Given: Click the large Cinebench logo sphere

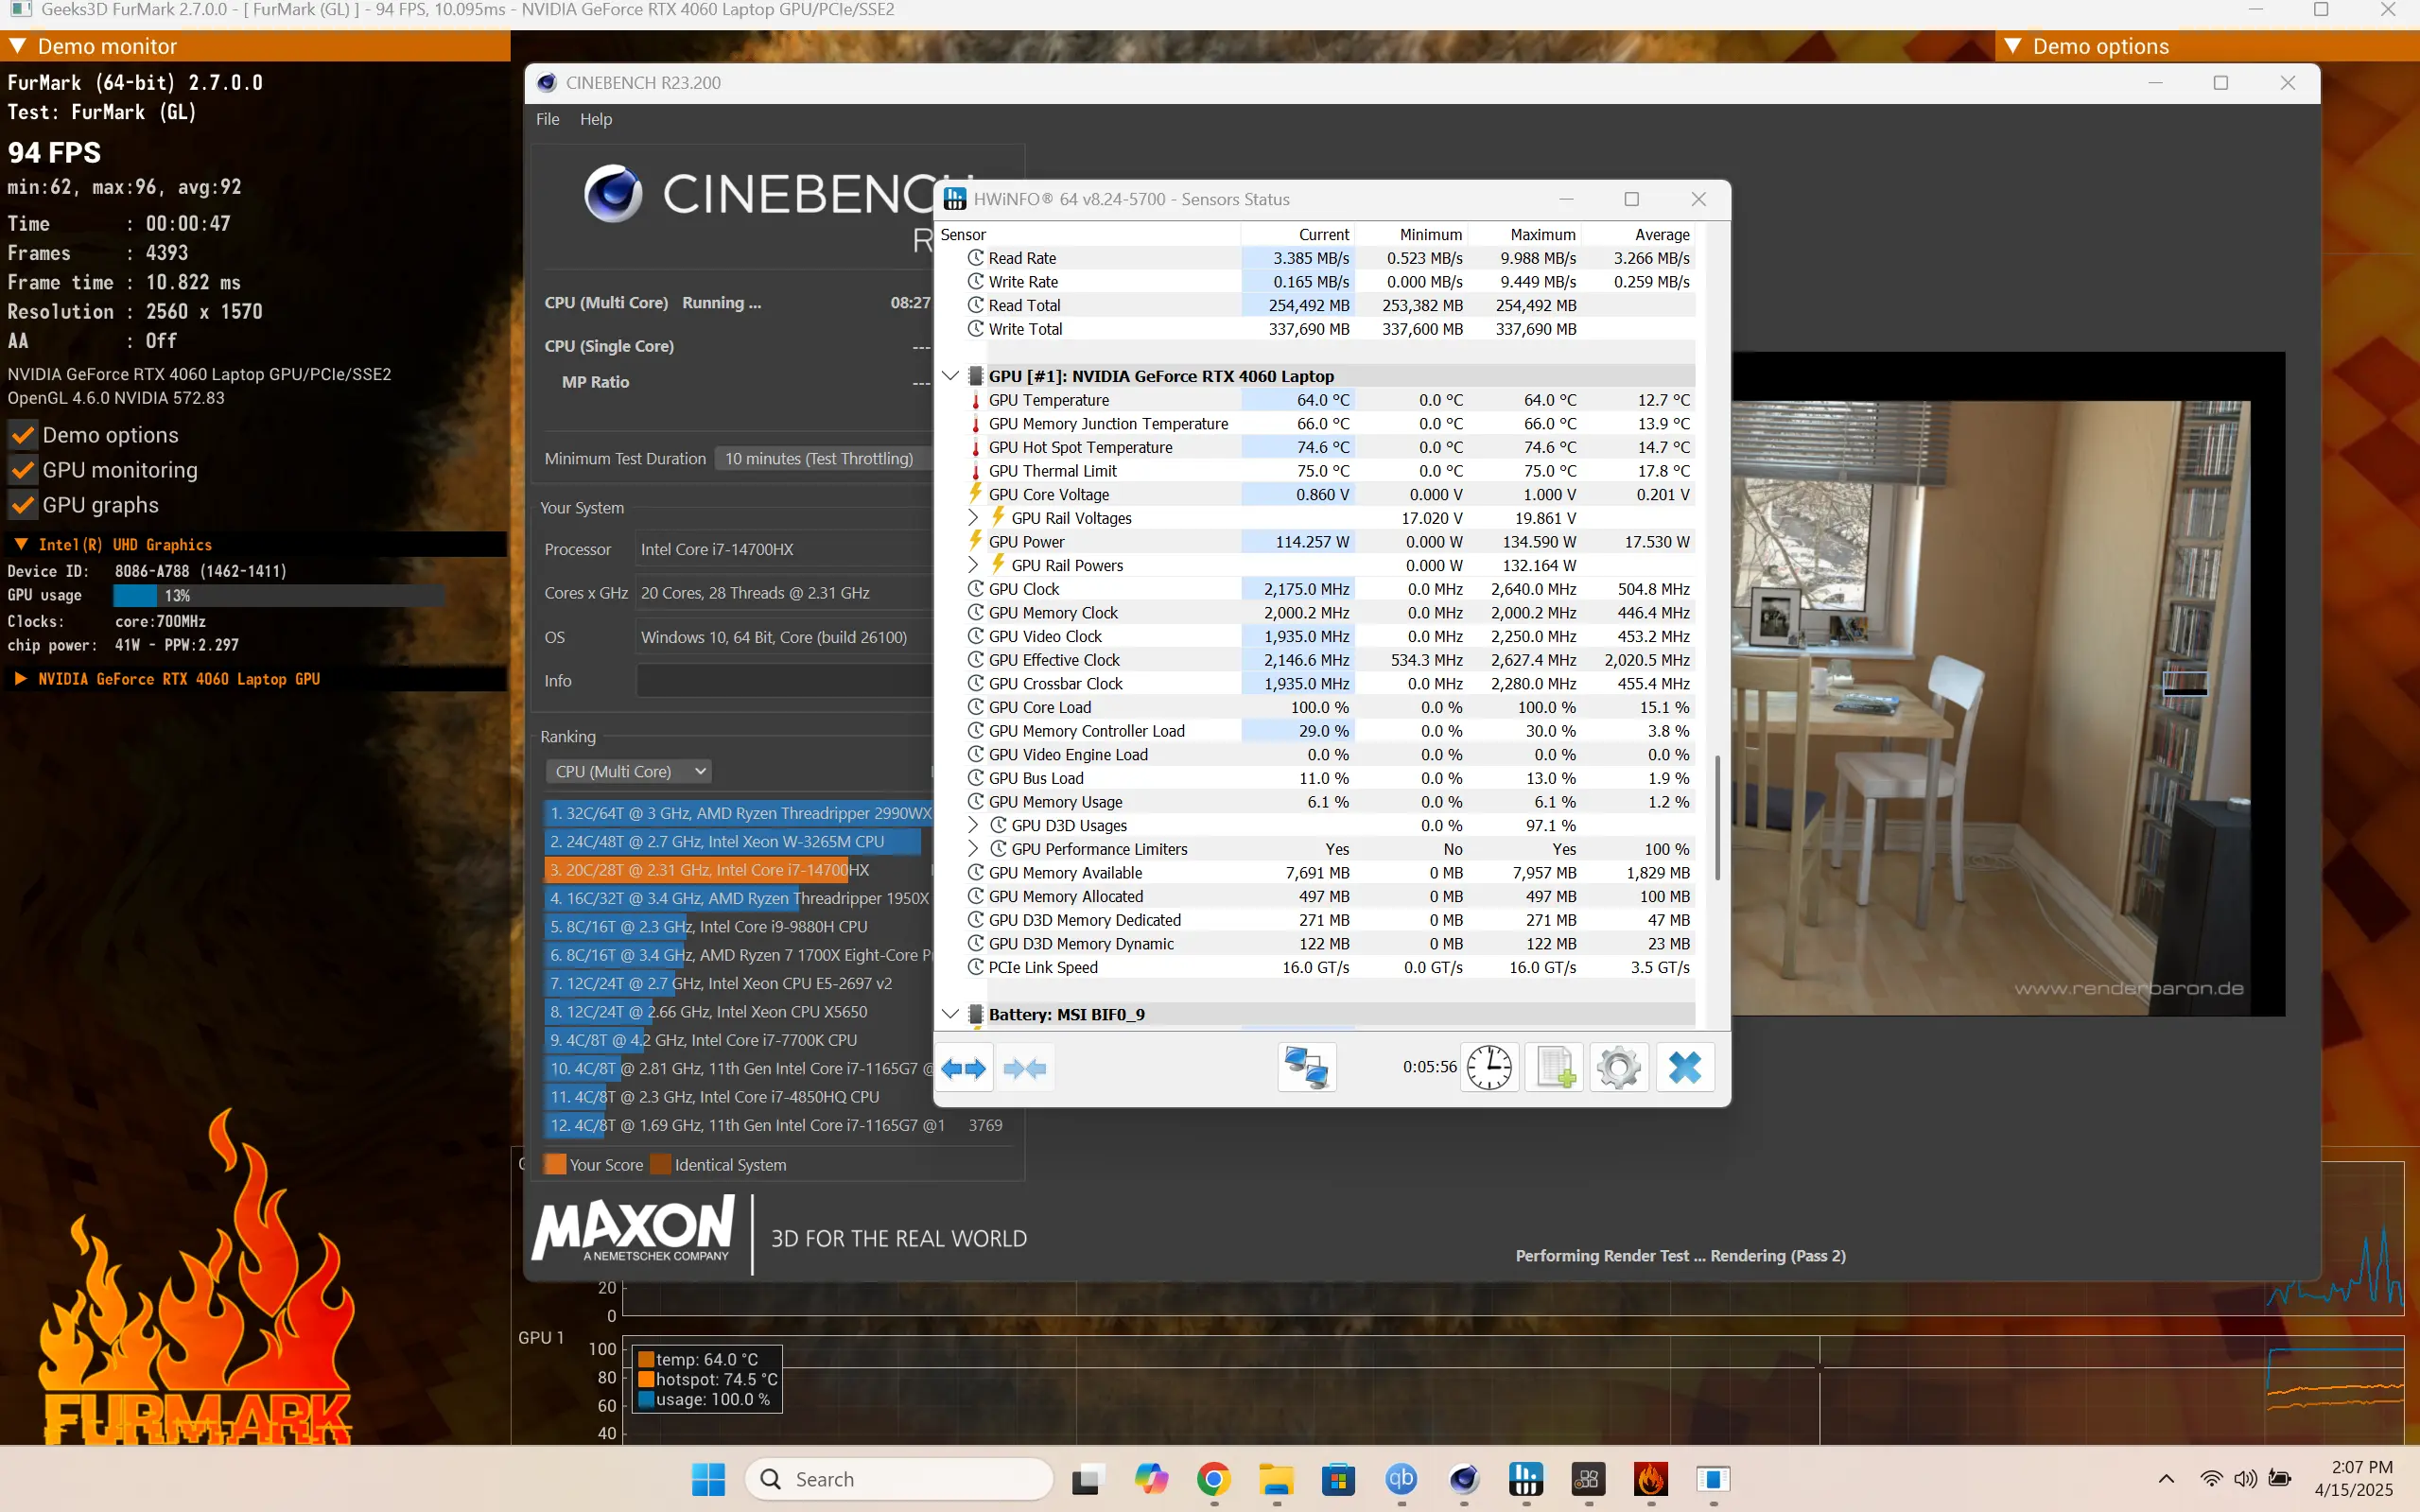Looking at the screenshot, I should click(x=613, y=193).
